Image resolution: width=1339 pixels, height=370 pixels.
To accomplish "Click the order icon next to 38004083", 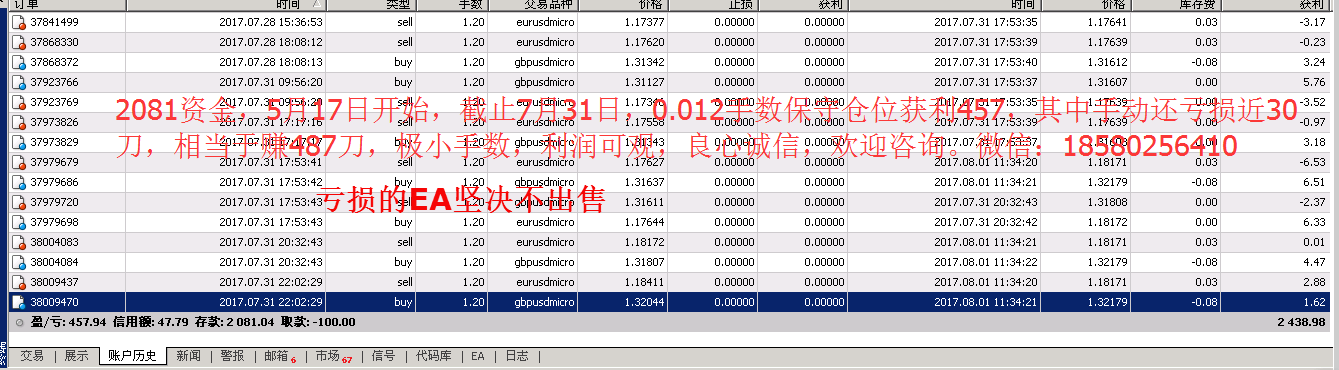I will click(19, 241).
